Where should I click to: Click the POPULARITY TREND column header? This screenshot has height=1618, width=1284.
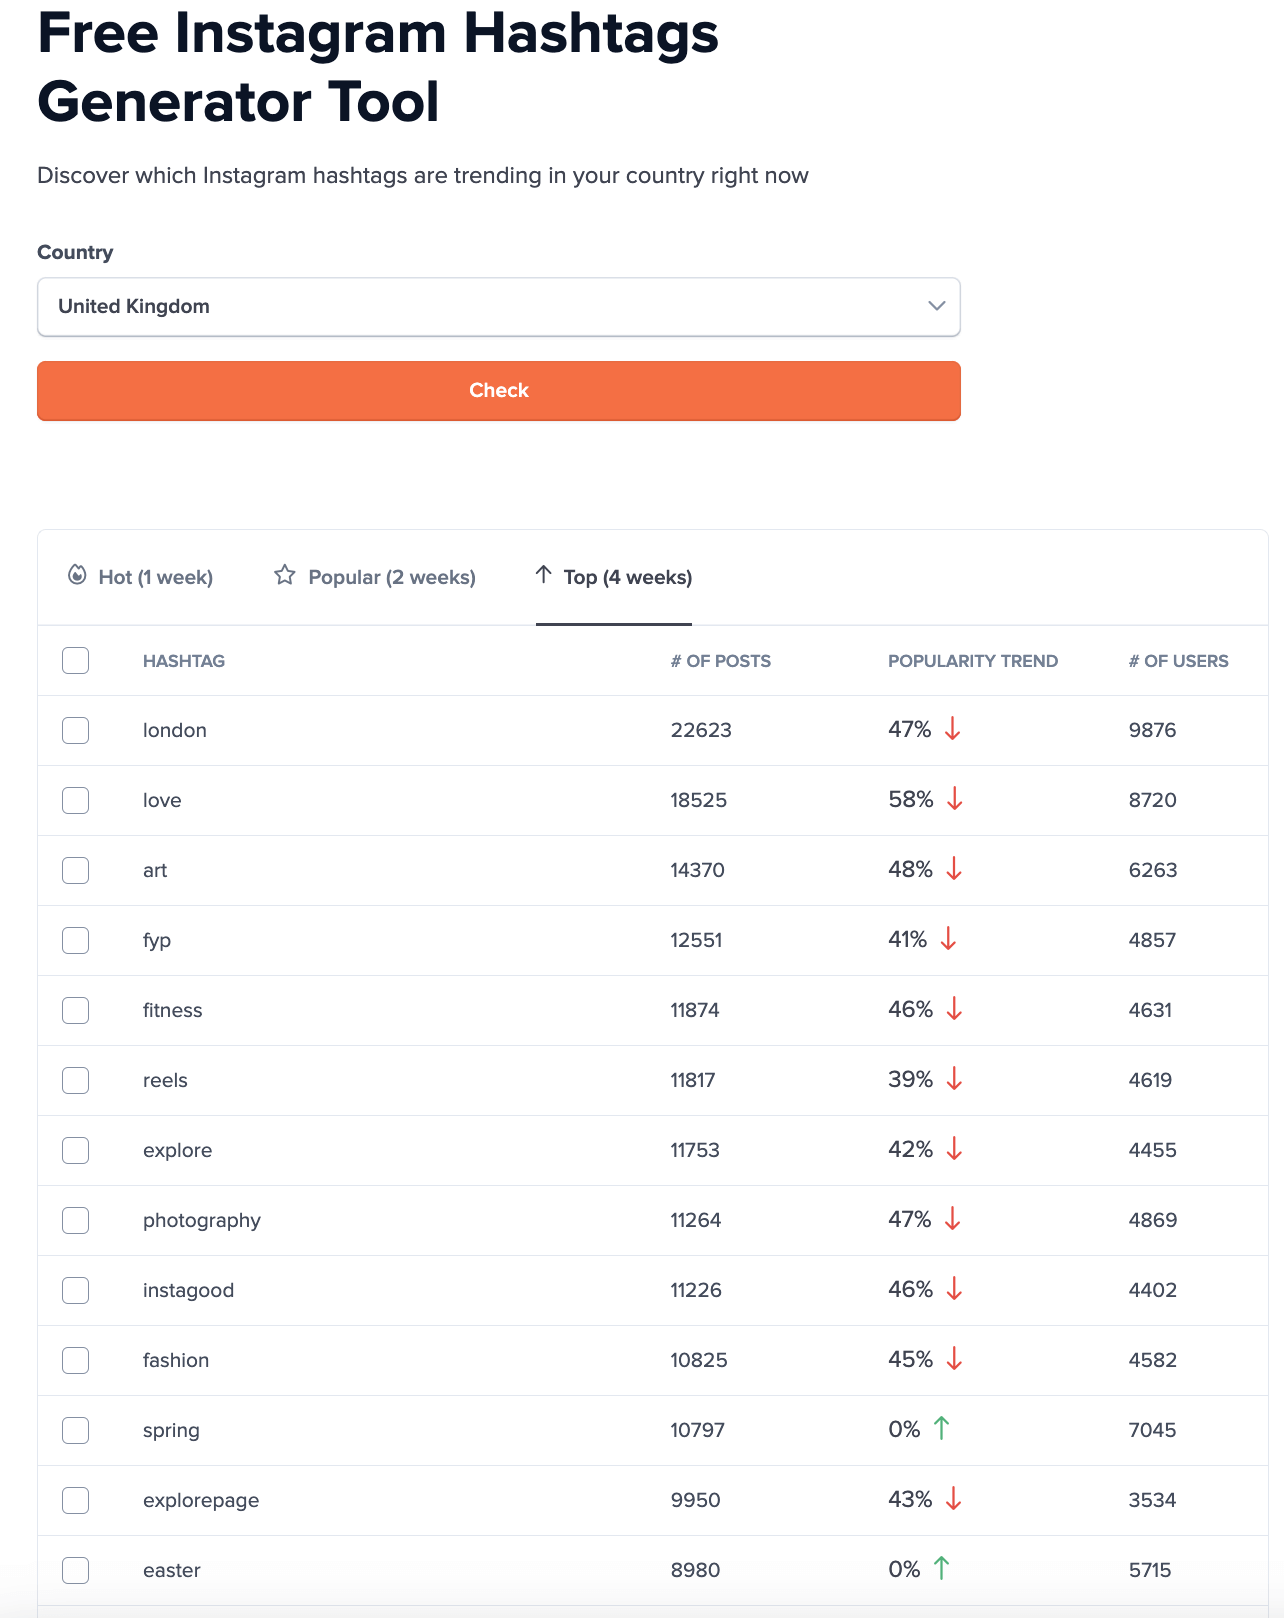[972, 661]
